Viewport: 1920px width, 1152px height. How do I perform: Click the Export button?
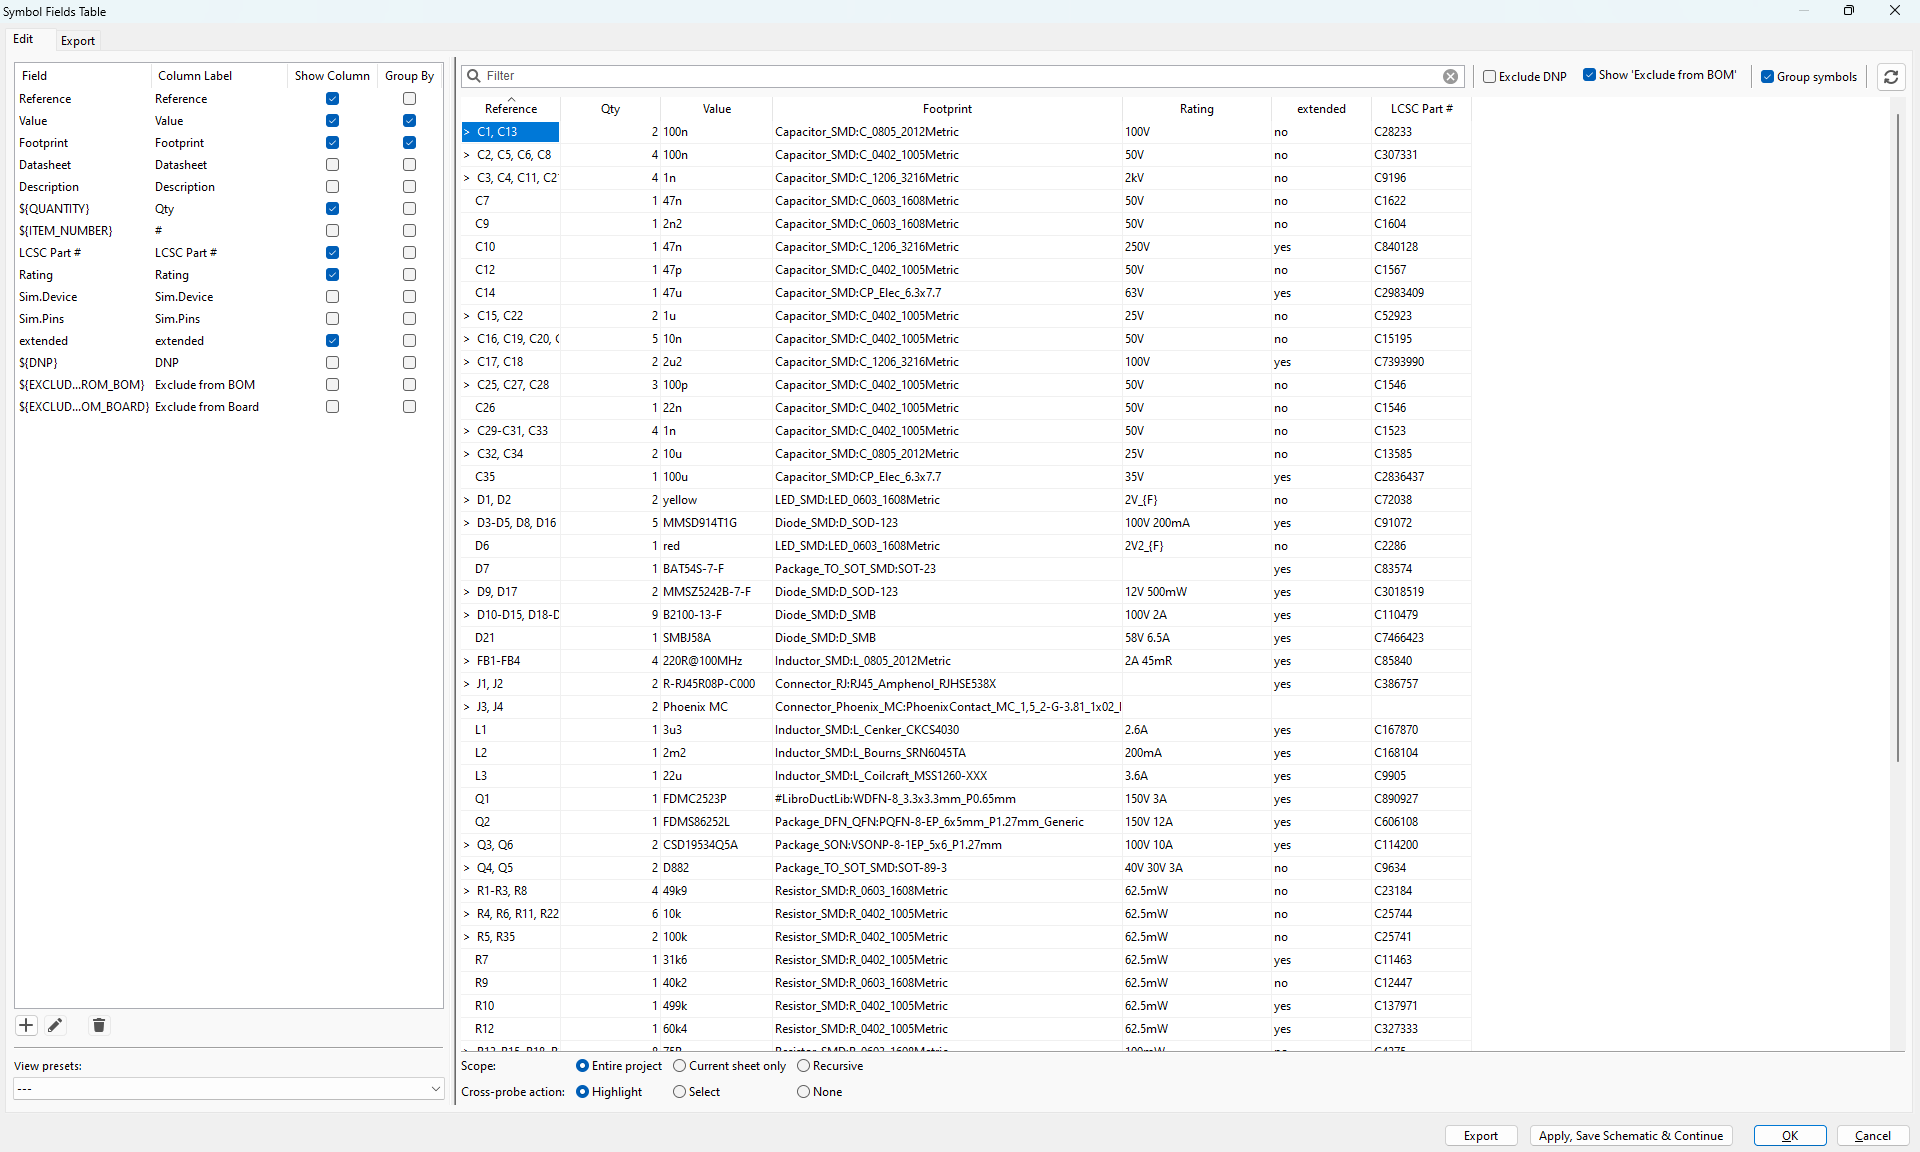tap(1480, 1136)
